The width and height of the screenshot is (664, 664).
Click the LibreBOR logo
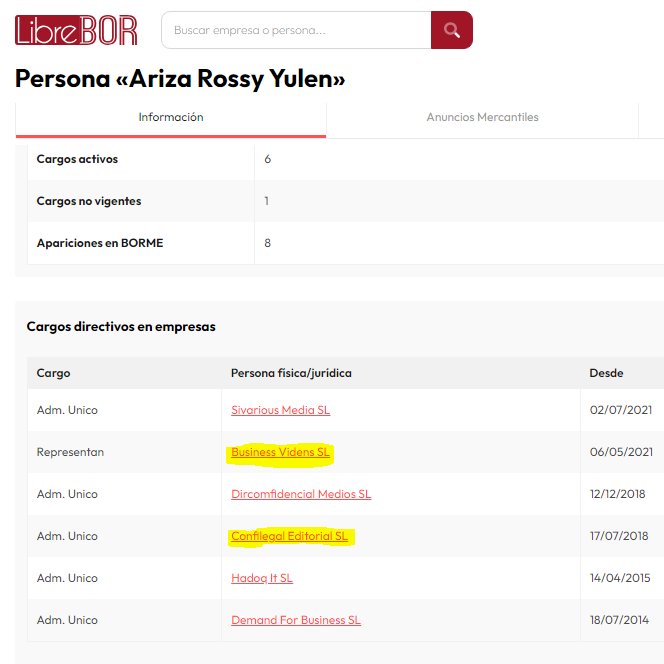[x=76, y=30]
